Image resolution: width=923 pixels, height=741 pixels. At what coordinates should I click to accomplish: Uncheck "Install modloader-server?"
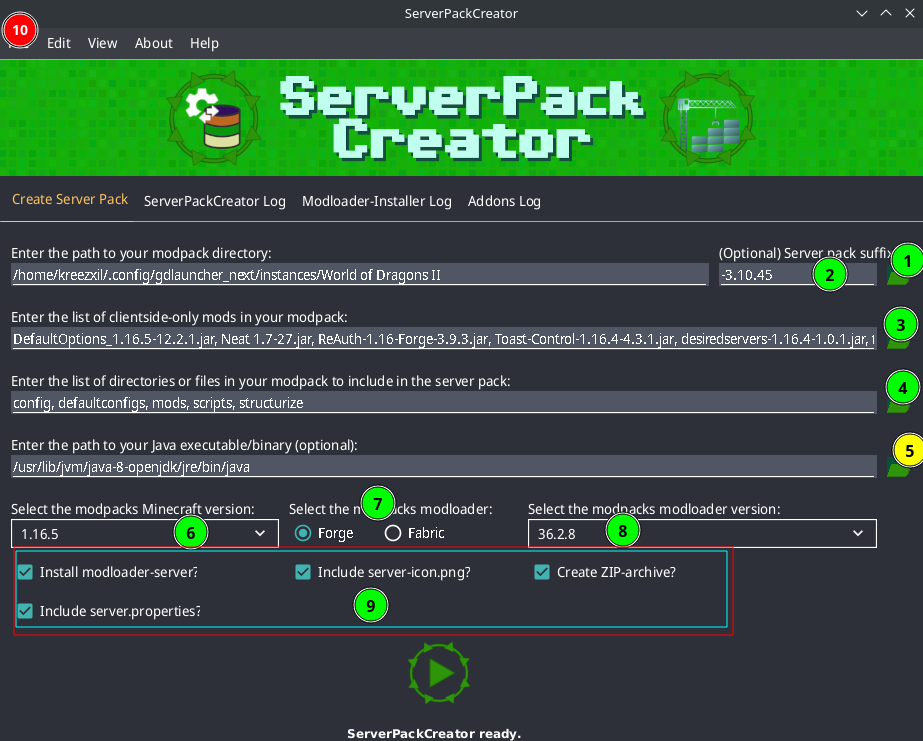(x=24, y=572)
